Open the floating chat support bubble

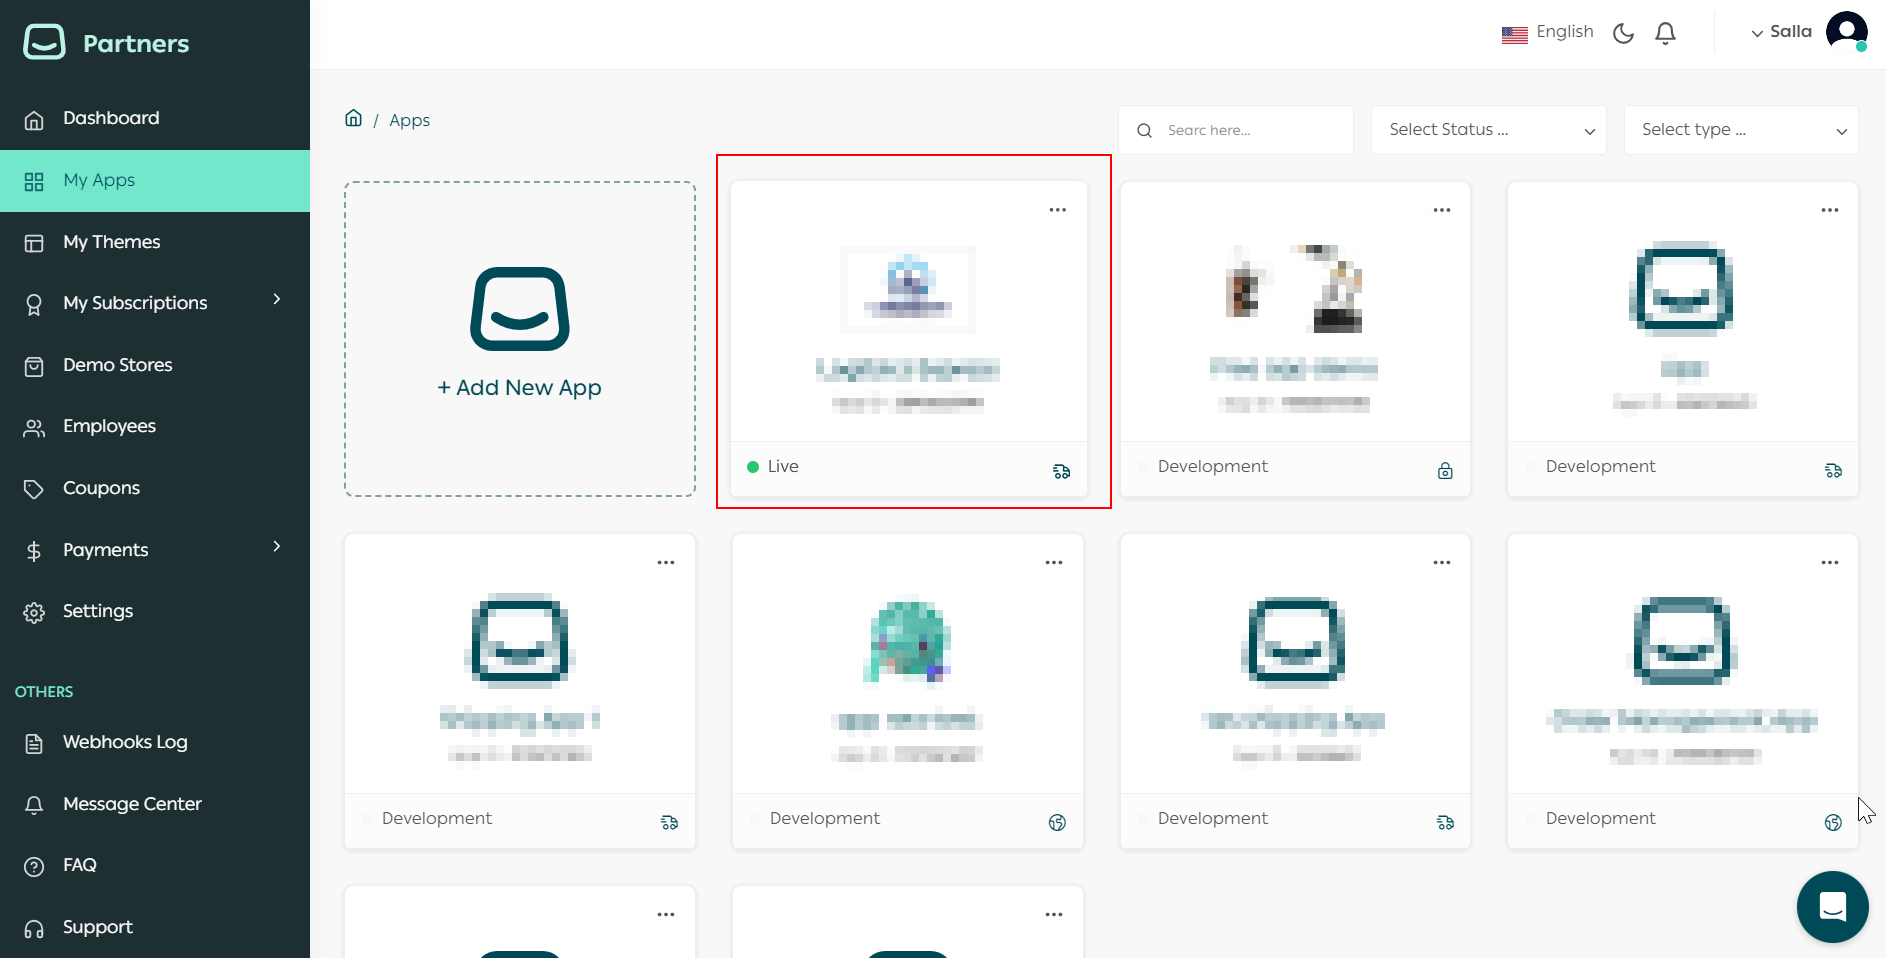1832,907
